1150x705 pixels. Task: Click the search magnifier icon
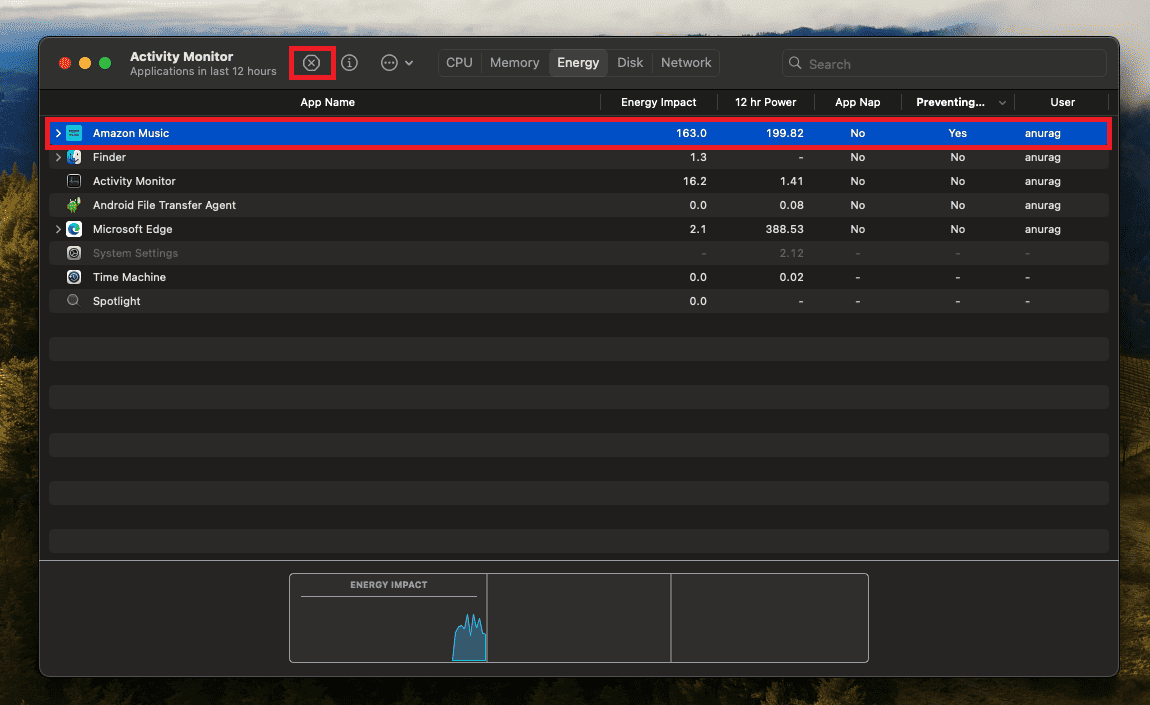pos(795,64)
